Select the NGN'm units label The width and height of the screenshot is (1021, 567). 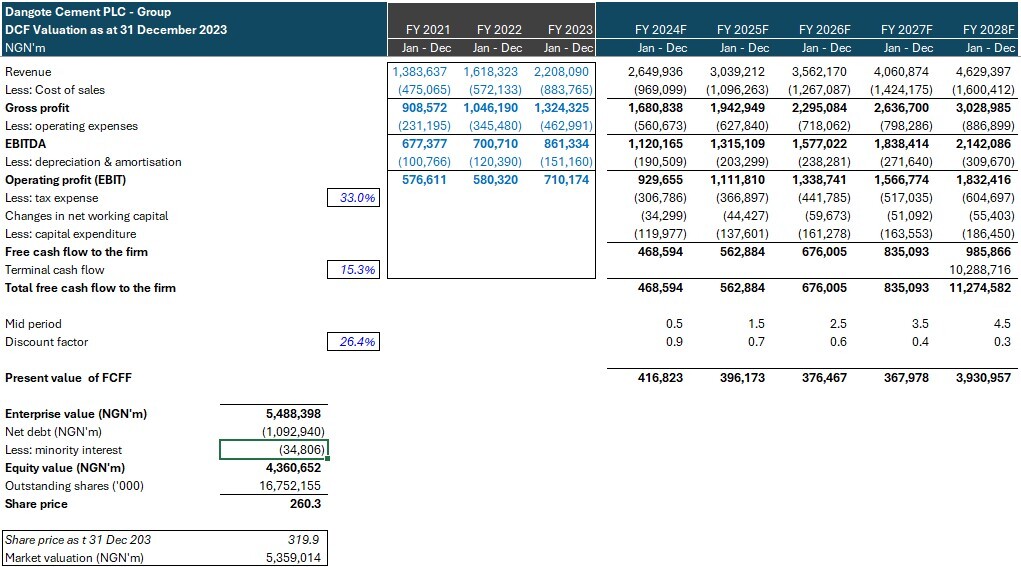25,48
